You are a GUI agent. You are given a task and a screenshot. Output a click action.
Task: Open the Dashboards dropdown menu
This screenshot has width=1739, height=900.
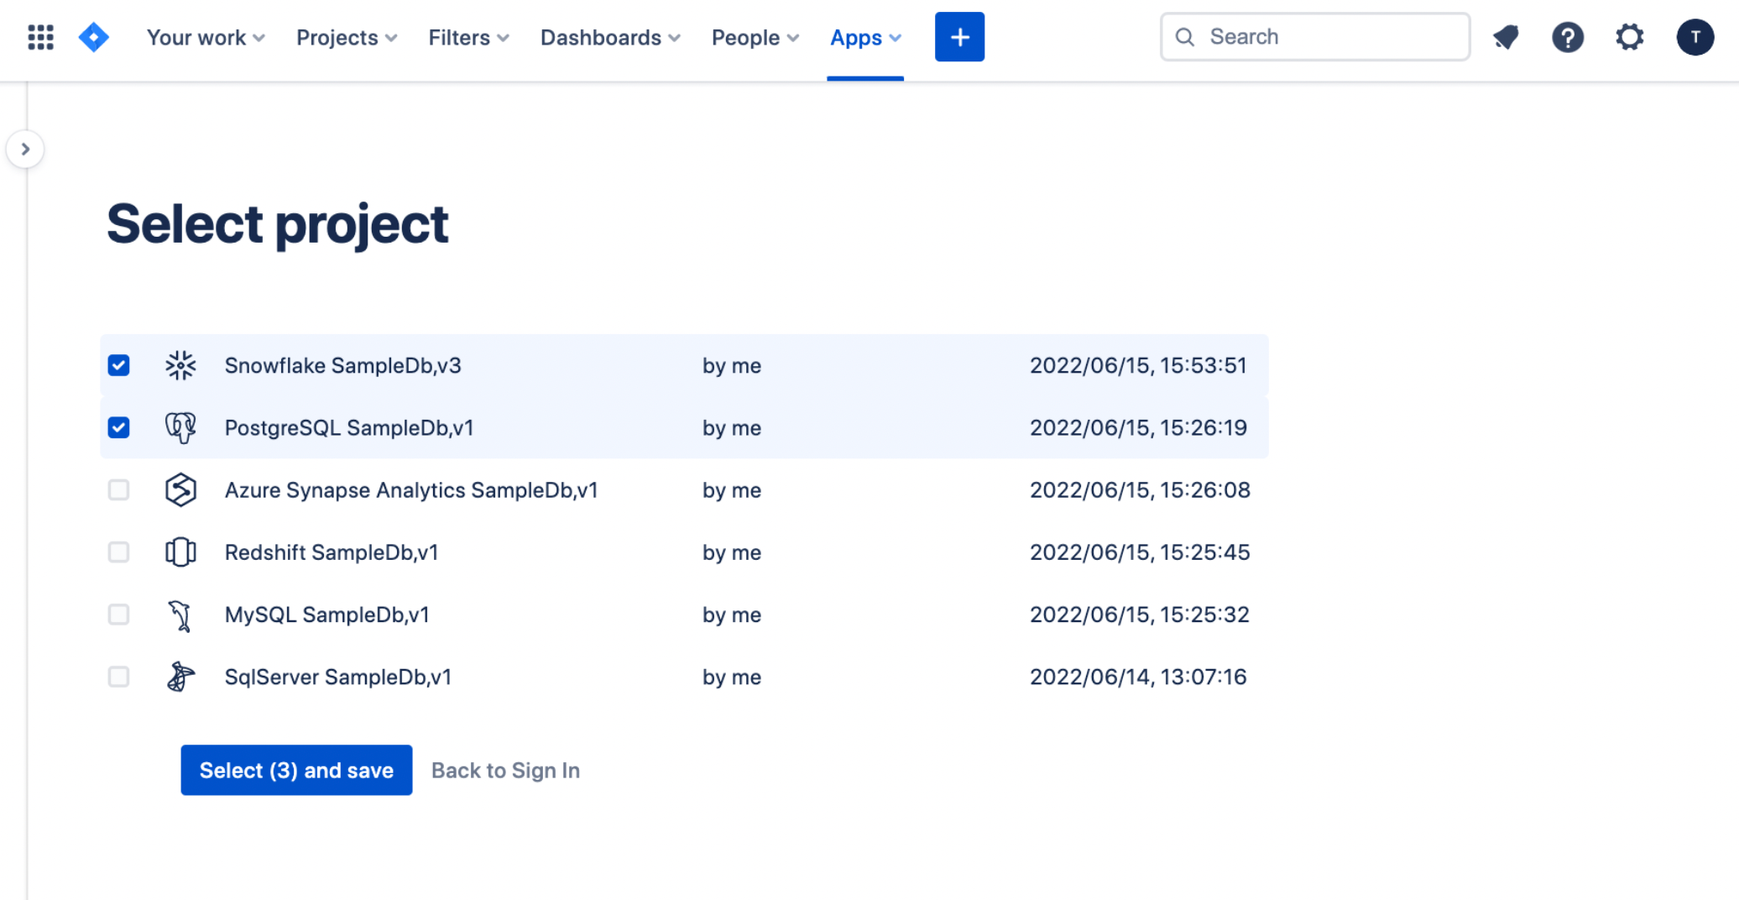click(610, 38)
